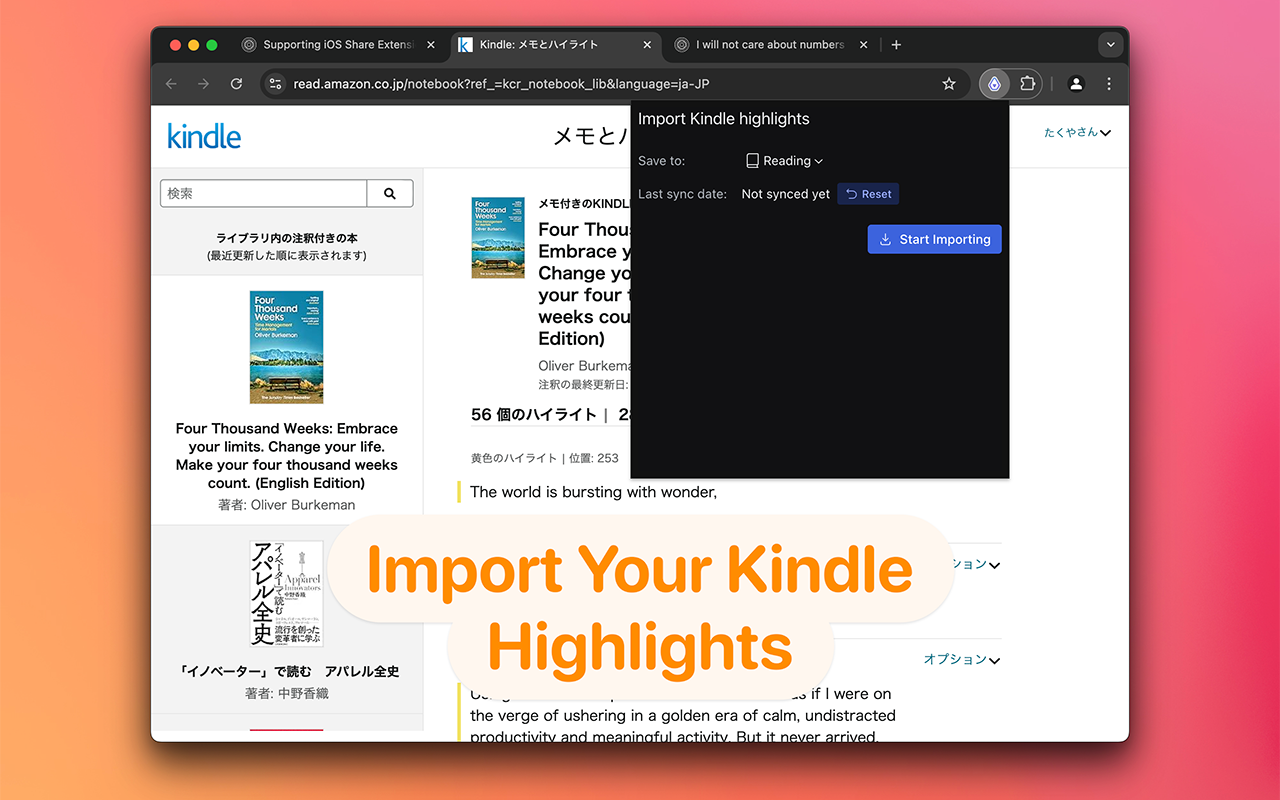This screenshot has height=800, width=1280.
Task: Reload the page with refresh icon
Action: 236,84
